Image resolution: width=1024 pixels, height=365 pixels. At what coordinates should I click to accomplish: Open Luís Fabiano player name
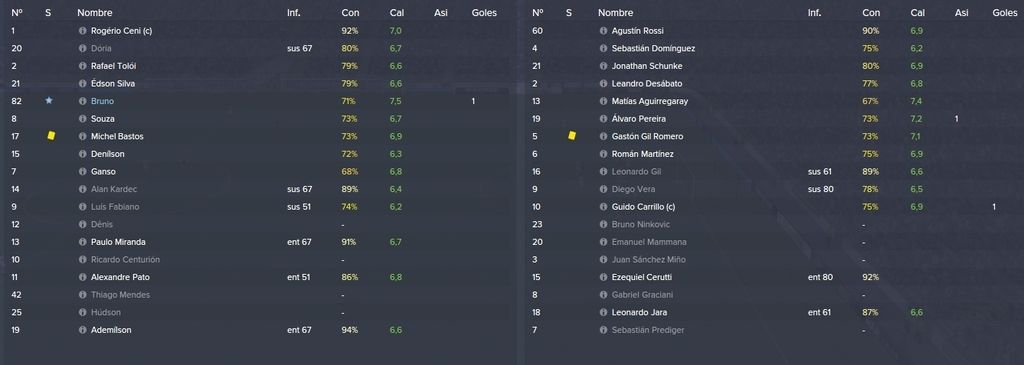pyautogui.click(x=115, y=207)
